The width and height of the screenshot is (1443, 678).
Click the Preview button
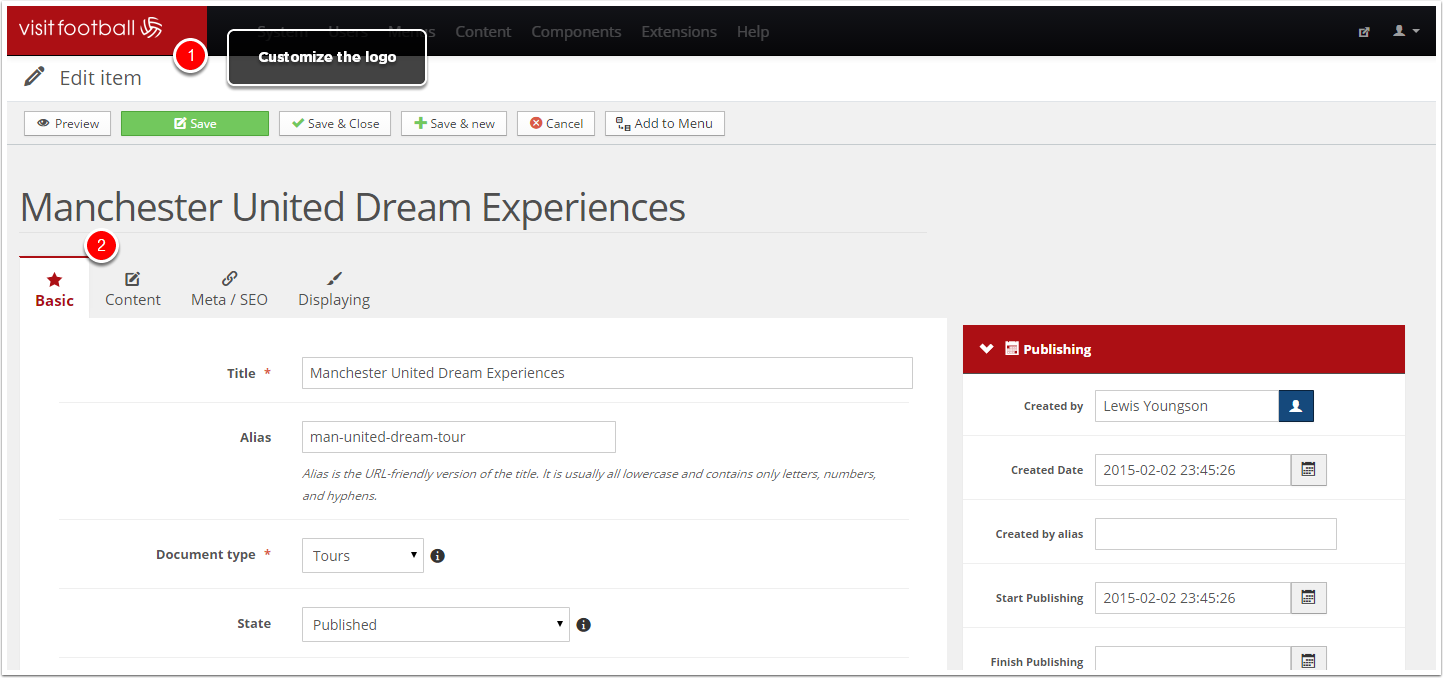pyautogui.click(x=68, y=124)
